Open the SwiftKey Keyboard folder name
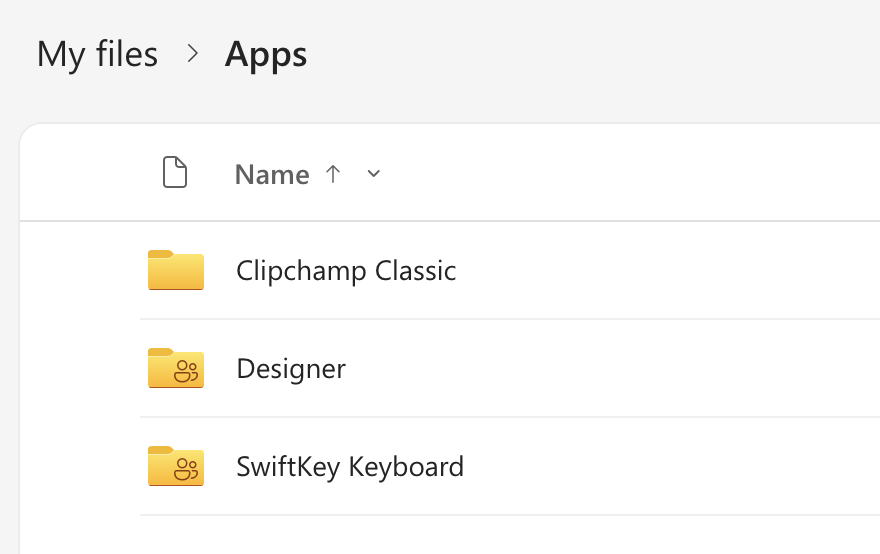This screenshot has height=554, width=880. point(350,467)
